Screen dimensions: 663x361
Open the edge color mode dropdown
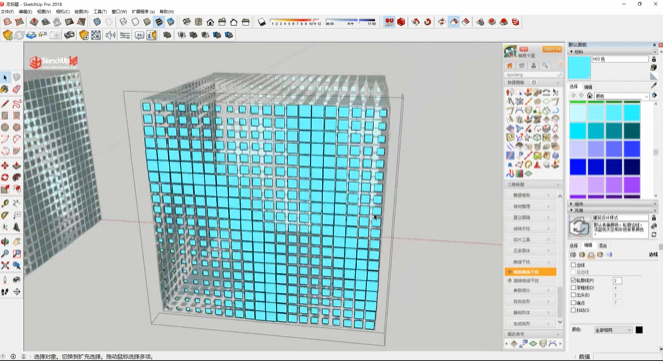tap(613, 330)
